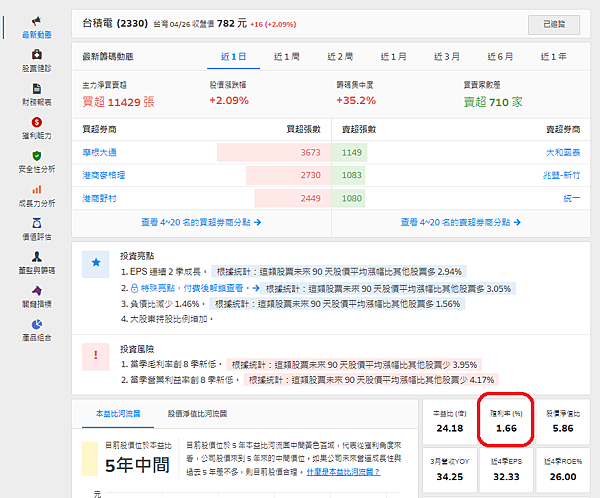The image size is (600, 498).
Task: Open 財務報表 in the sidebar
Action: (37, 95)
